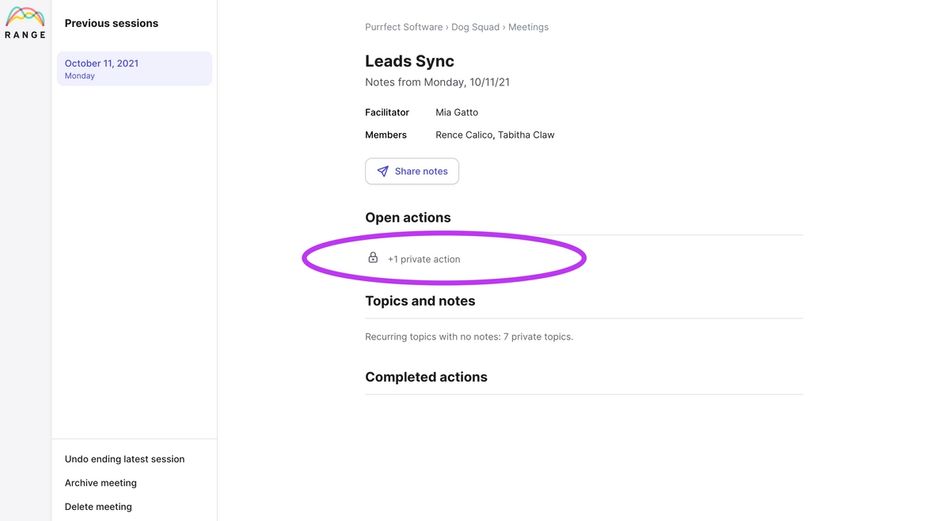Click the members text 'Rence Calico, Tabitha Claw'

(x=495, y=135)
